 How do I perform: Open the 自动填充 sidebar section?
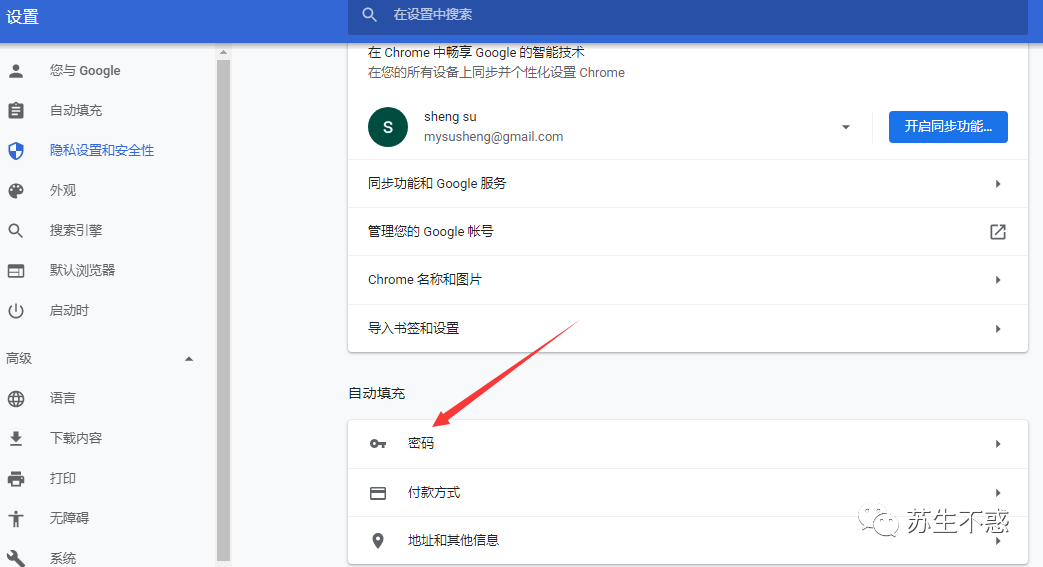click(76, 110)
